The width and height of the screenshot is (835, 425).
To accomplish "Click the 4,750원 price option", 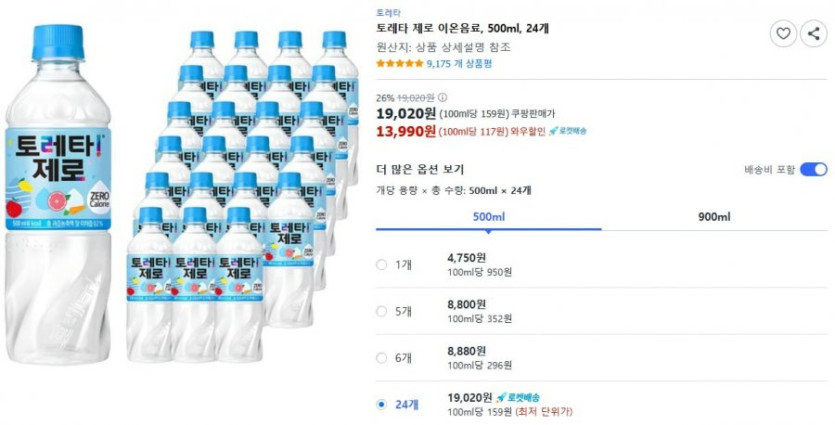I will coord(466,257).
